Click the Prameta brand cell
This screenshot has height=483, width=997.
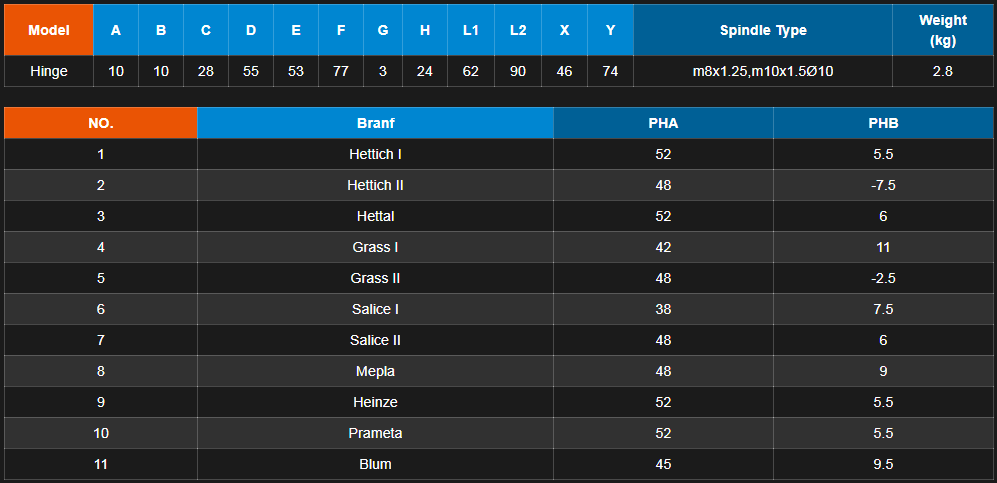point(376,433)
